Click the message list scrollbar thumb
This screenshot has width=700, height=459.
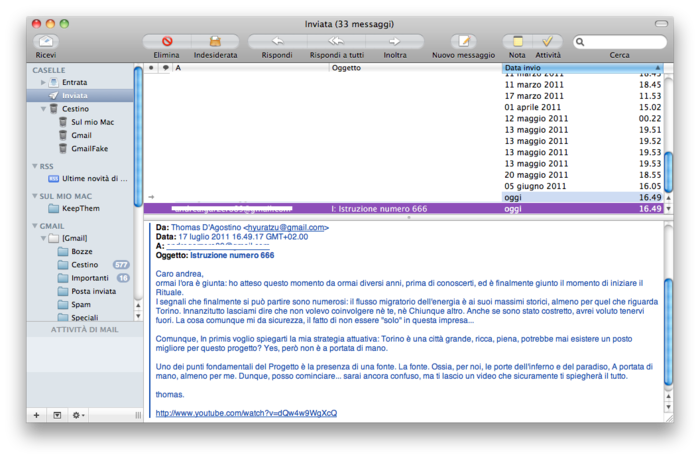[668, 172]
